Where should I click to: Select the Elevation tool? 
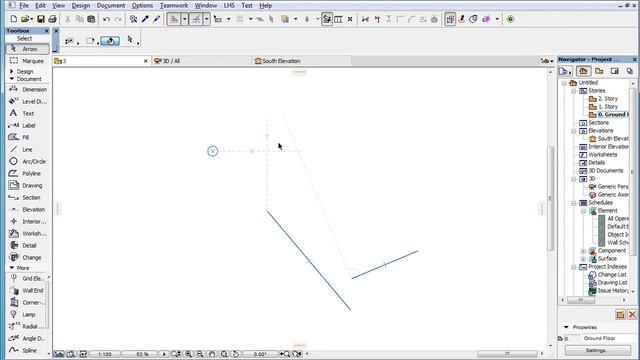(27, 209)
